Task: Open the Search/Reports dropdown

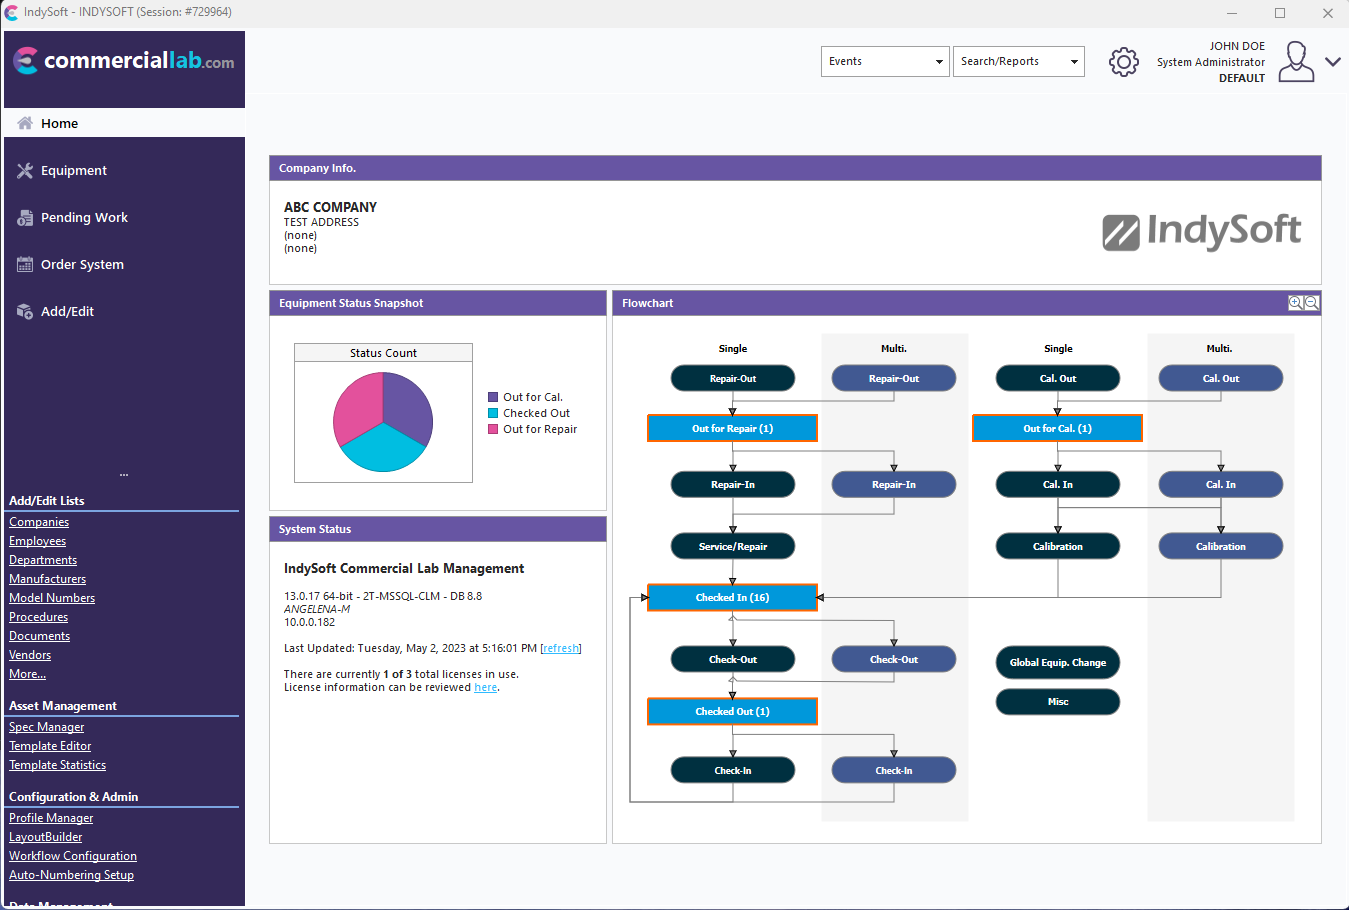Action: click(1018, 62)
